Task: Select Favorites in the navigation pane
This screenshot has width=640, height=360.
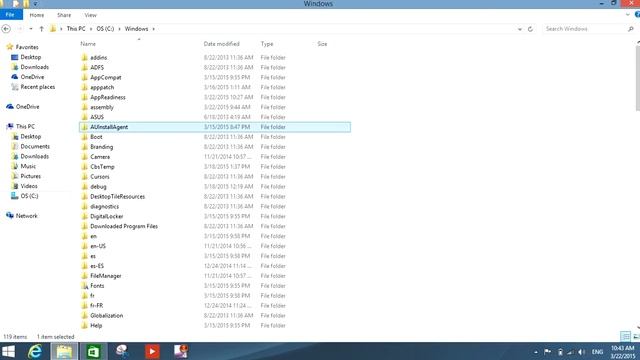Action: pyautogui.click(x=27, y=47)
